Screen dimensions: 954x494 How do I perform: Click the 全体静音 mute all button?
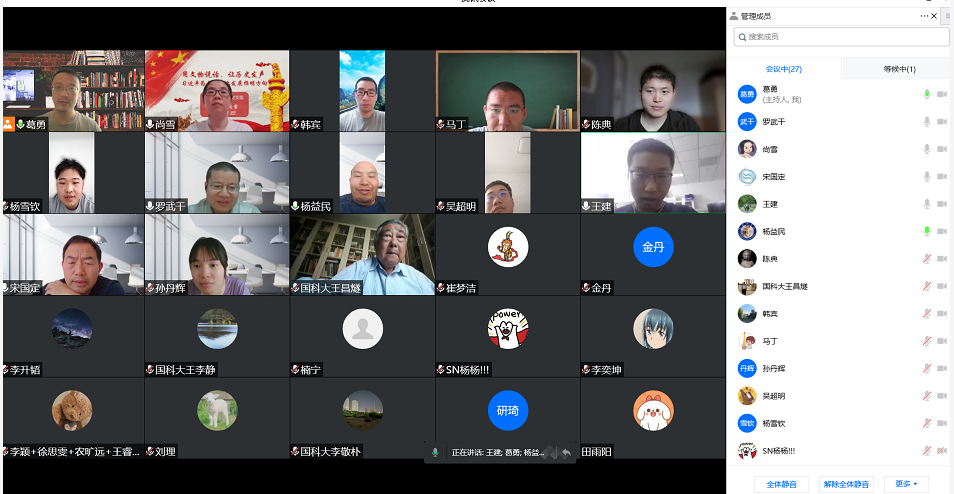pyautogui.click(x=782, y=484)
